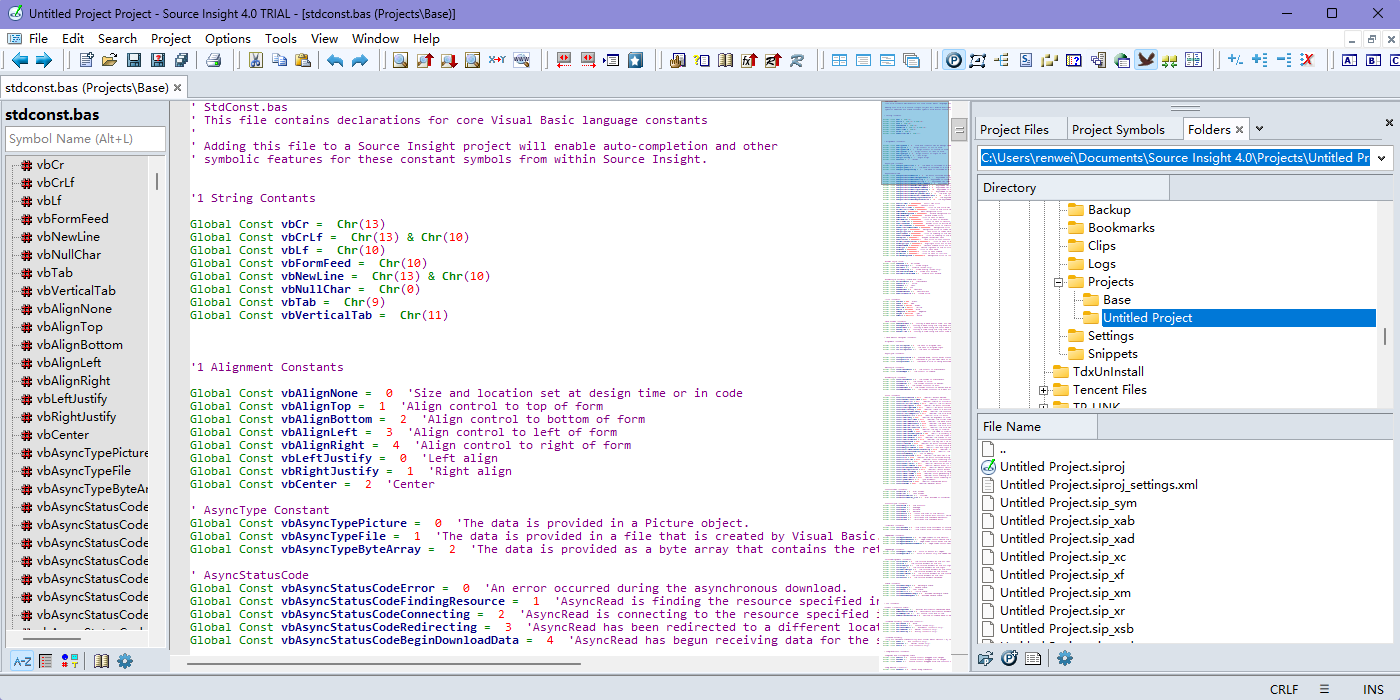Click the Save file toolbar icon
Image resolution: width=1400 pixels, height=700 pixels.
133,61
